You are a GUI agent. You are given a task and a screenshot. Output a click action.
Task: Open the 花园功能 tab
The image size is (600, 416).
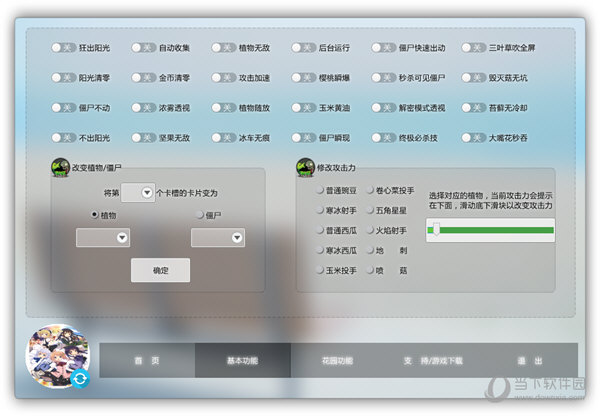click(338, 361)
